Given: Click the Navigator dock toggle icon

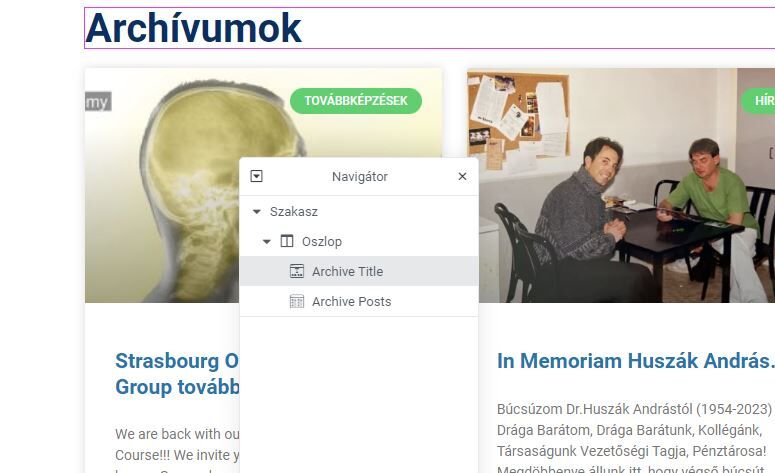Looking at the screenshot, I should point(256,176).
